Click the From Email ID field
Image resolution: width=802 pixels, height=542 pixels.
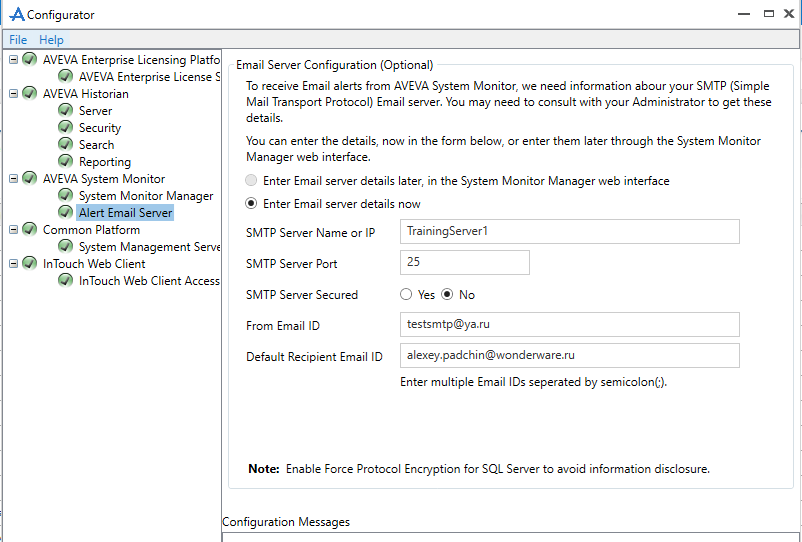[570, 324]
